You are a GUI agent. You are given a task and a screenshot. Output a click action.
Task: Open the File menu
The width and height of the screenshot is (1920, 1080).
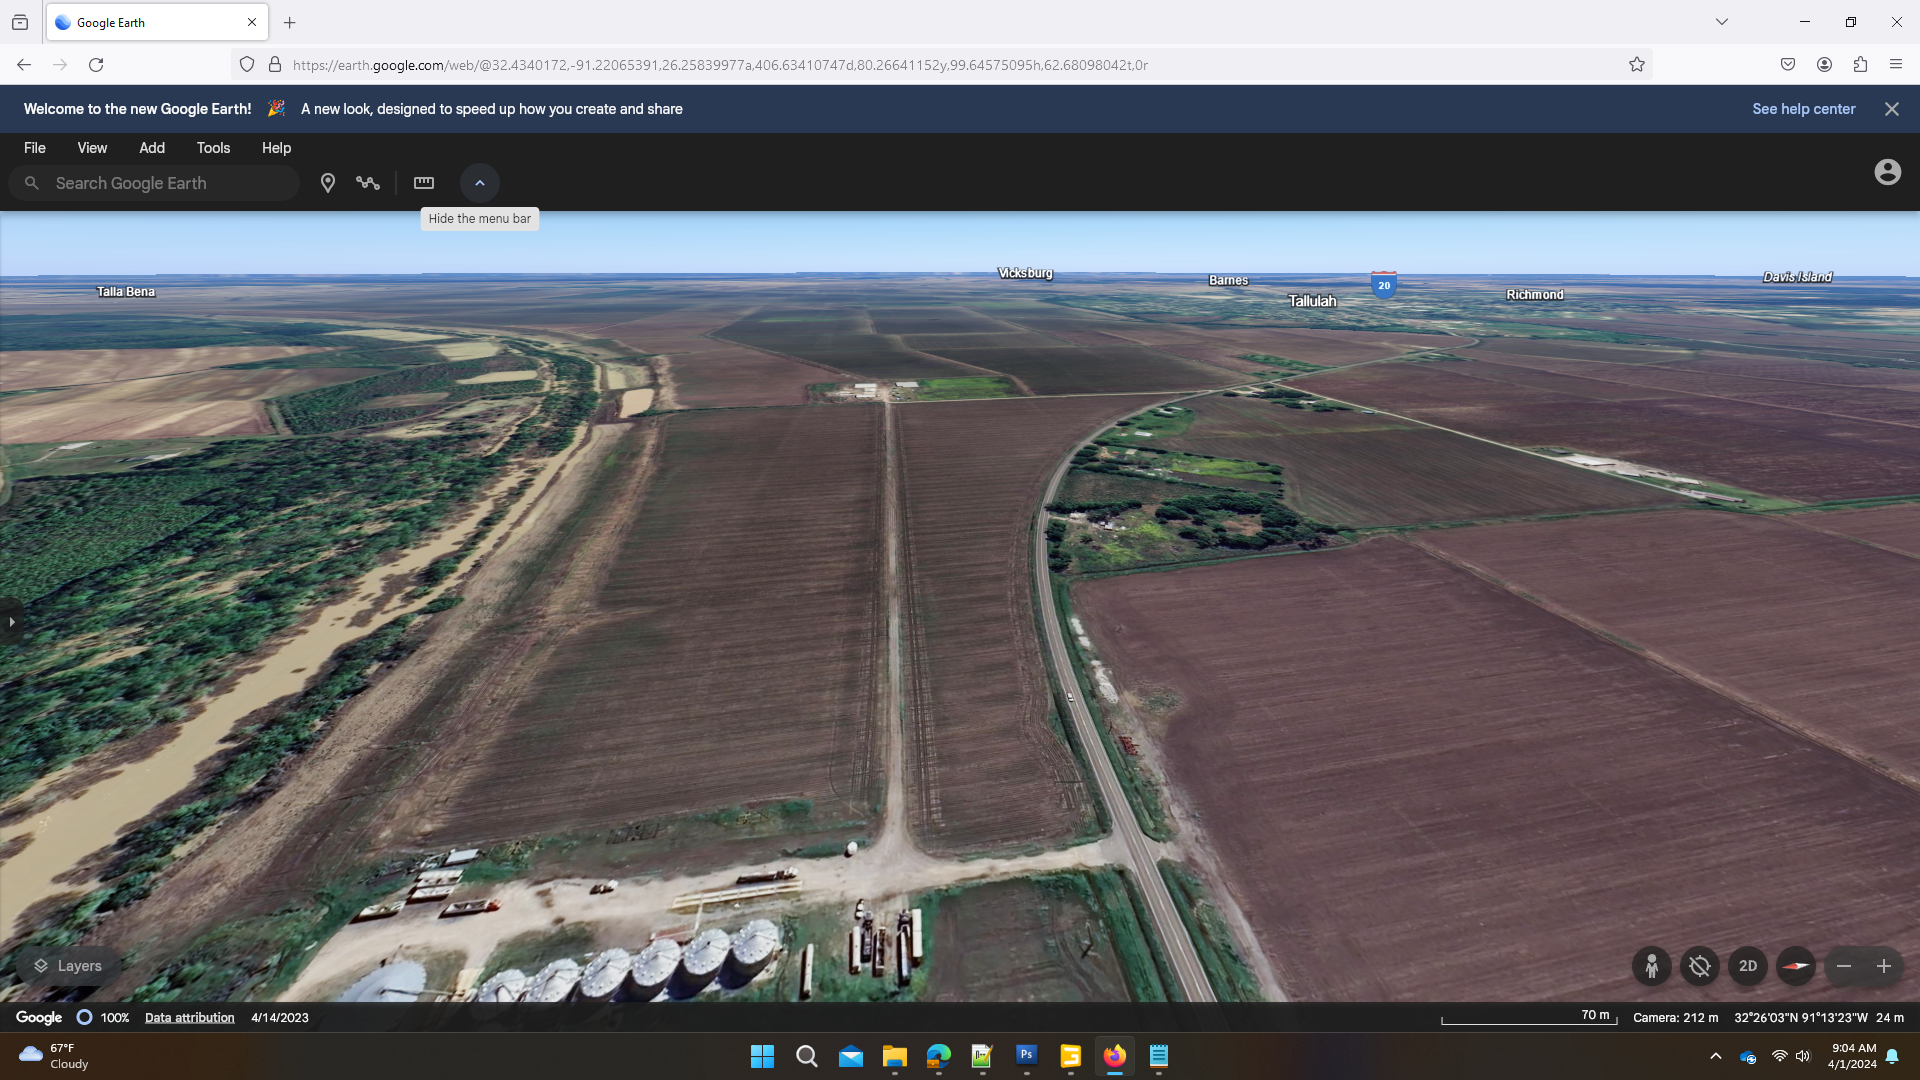pyautogui.click(x=35, y=148)
